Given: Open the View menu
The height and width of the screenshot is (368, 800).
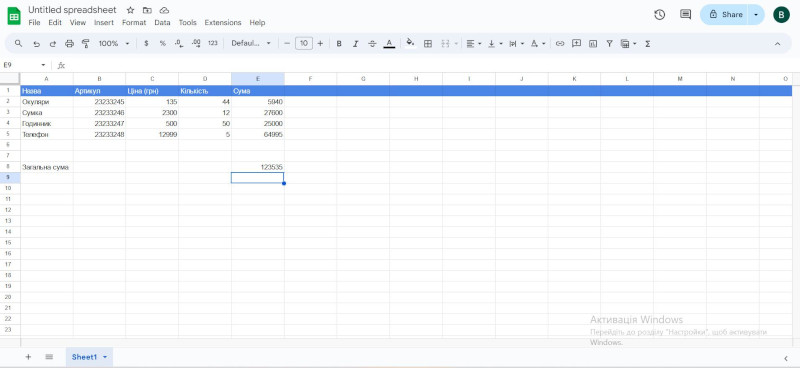Looking at the screenshot, I should pyautogui.click(x=78, y=23).
